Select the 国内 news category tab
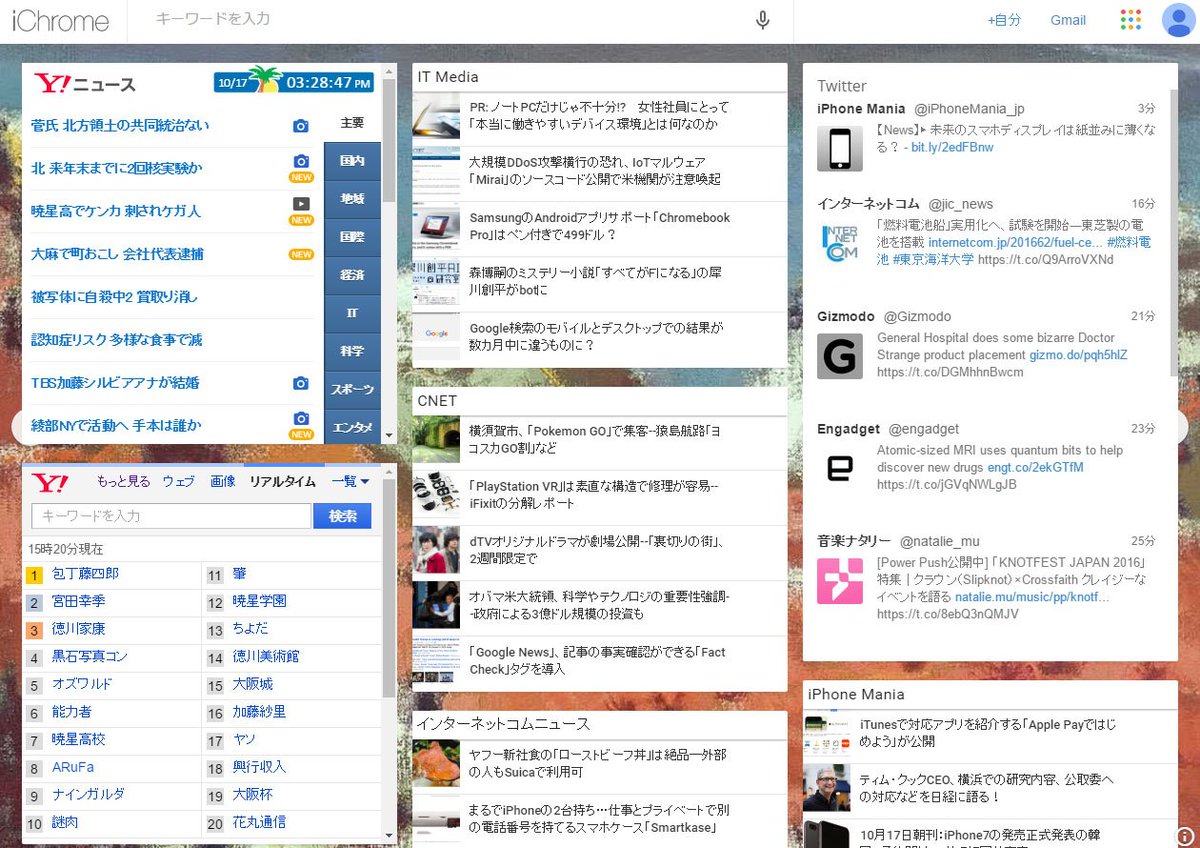The height and width of the screenshot is (848, 1200). tap(352, 161)
